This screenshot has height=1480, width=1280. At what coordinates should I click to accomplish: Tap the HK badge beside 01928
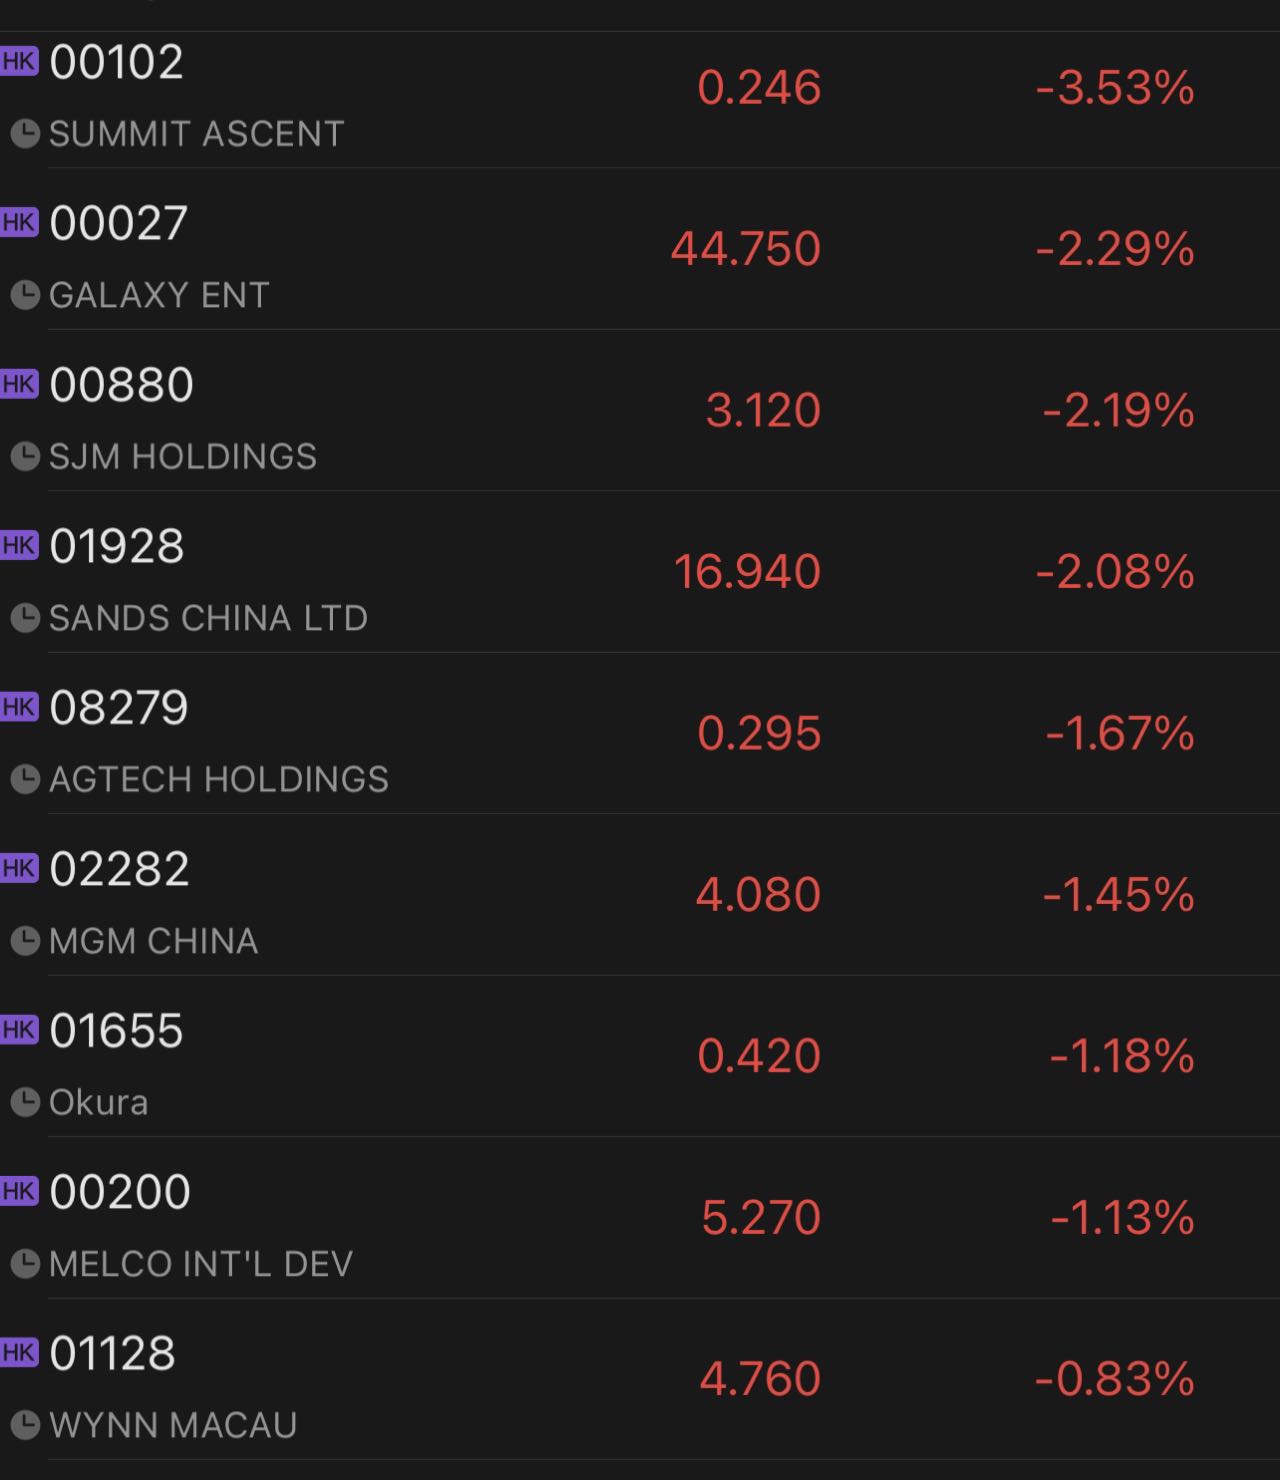(x=19, y=545)
